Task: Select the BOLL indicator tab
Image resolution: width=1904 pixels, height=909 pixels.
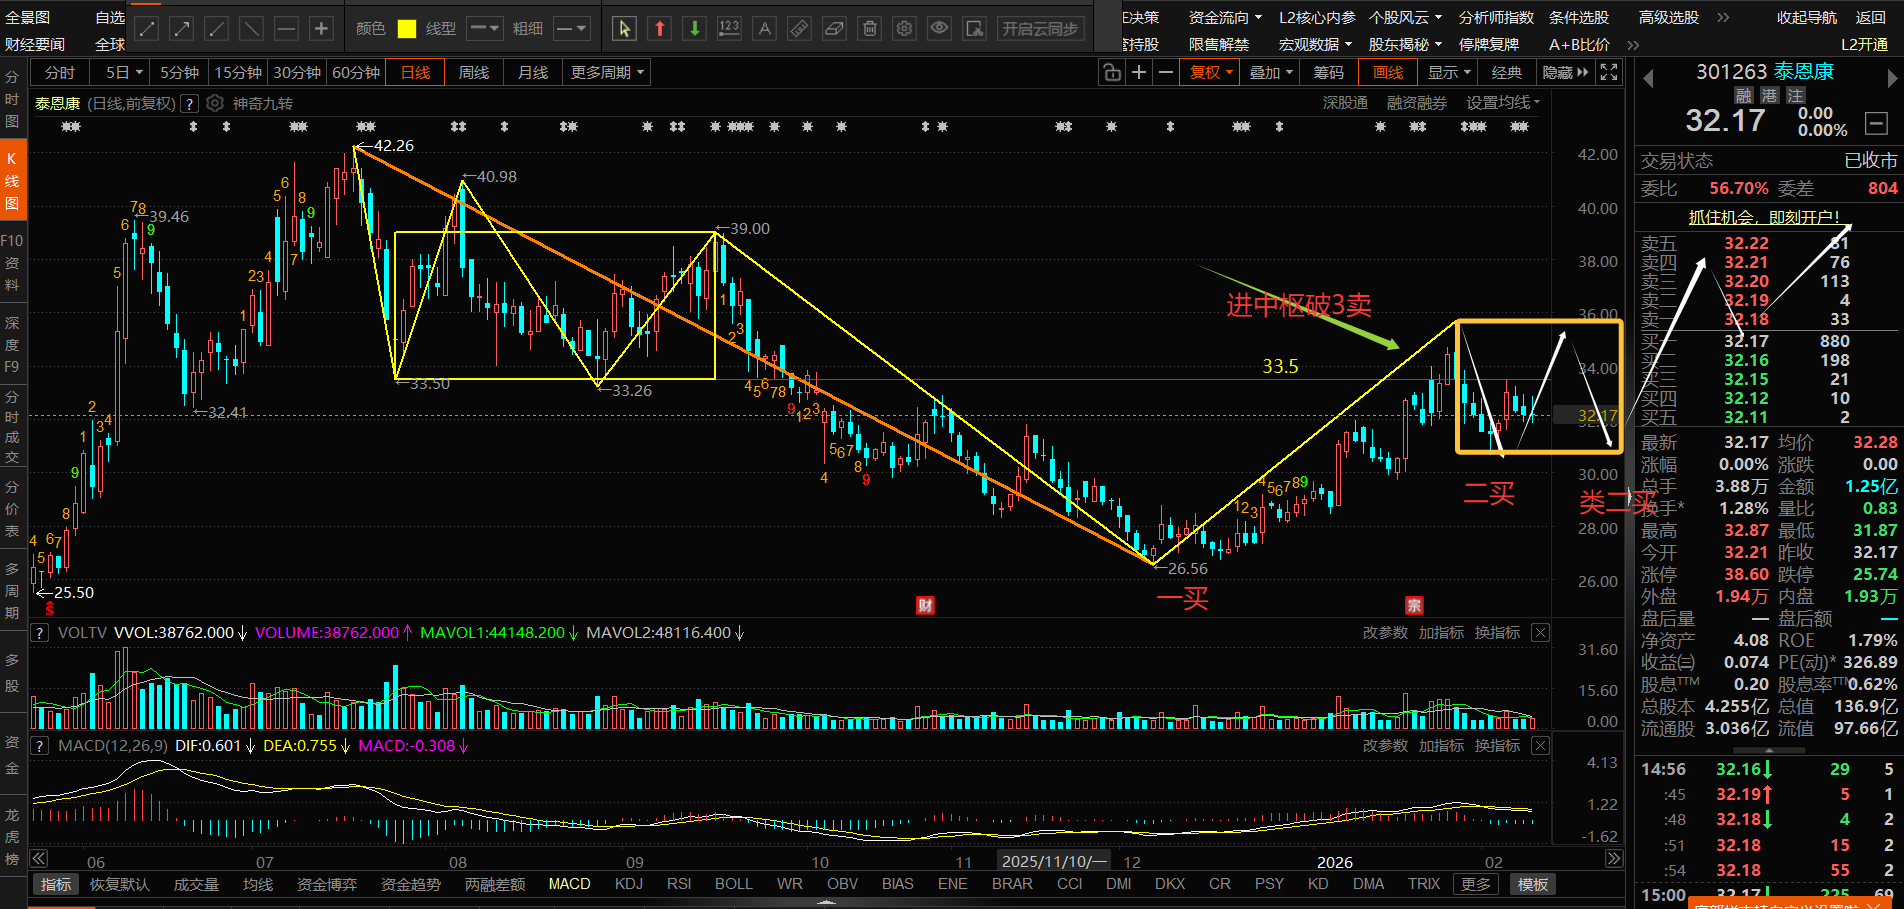Action: (x=734, y=884)
